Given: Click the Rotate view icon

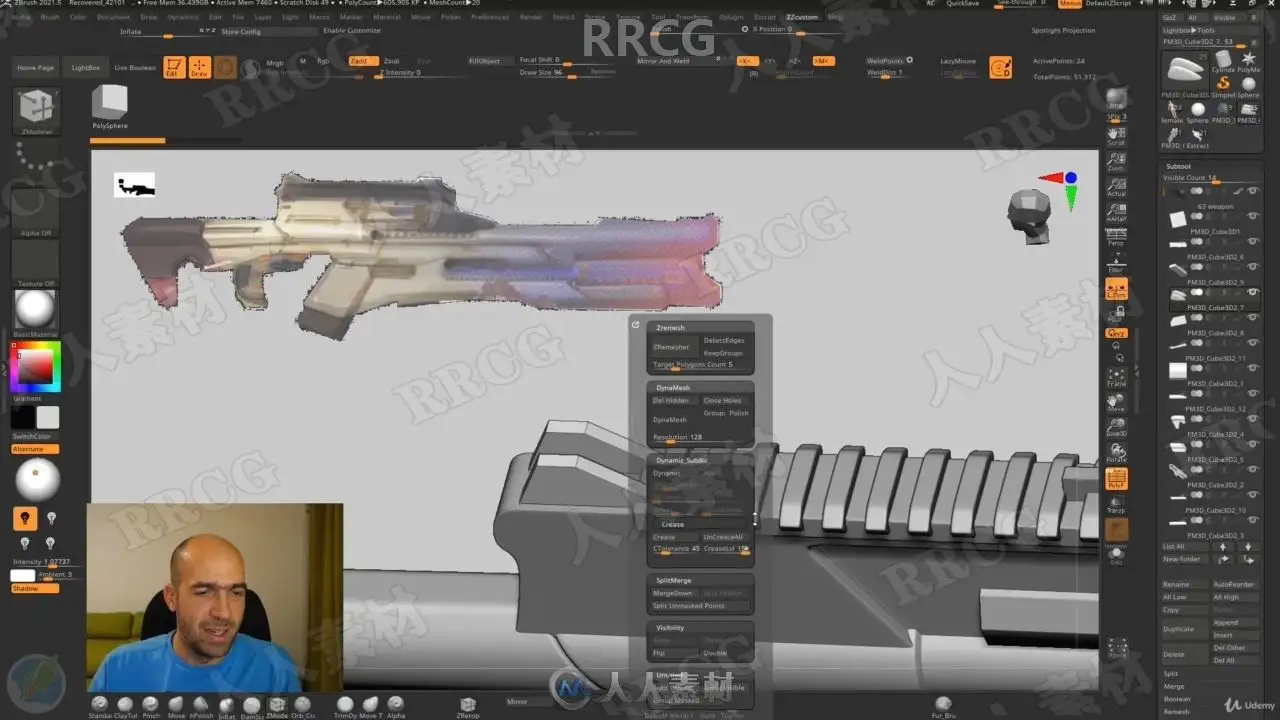Looking at the screenshot, I should (1116, 452).
